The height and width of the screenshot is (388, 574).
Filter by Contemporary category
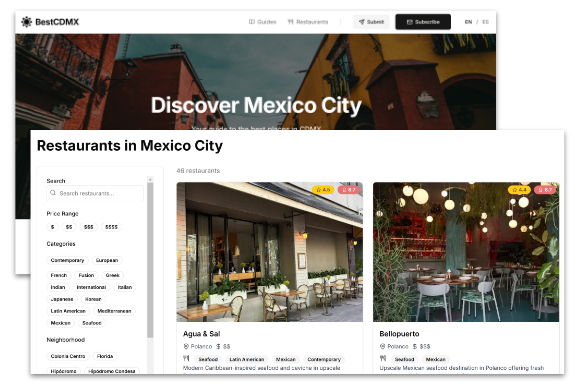67,260
